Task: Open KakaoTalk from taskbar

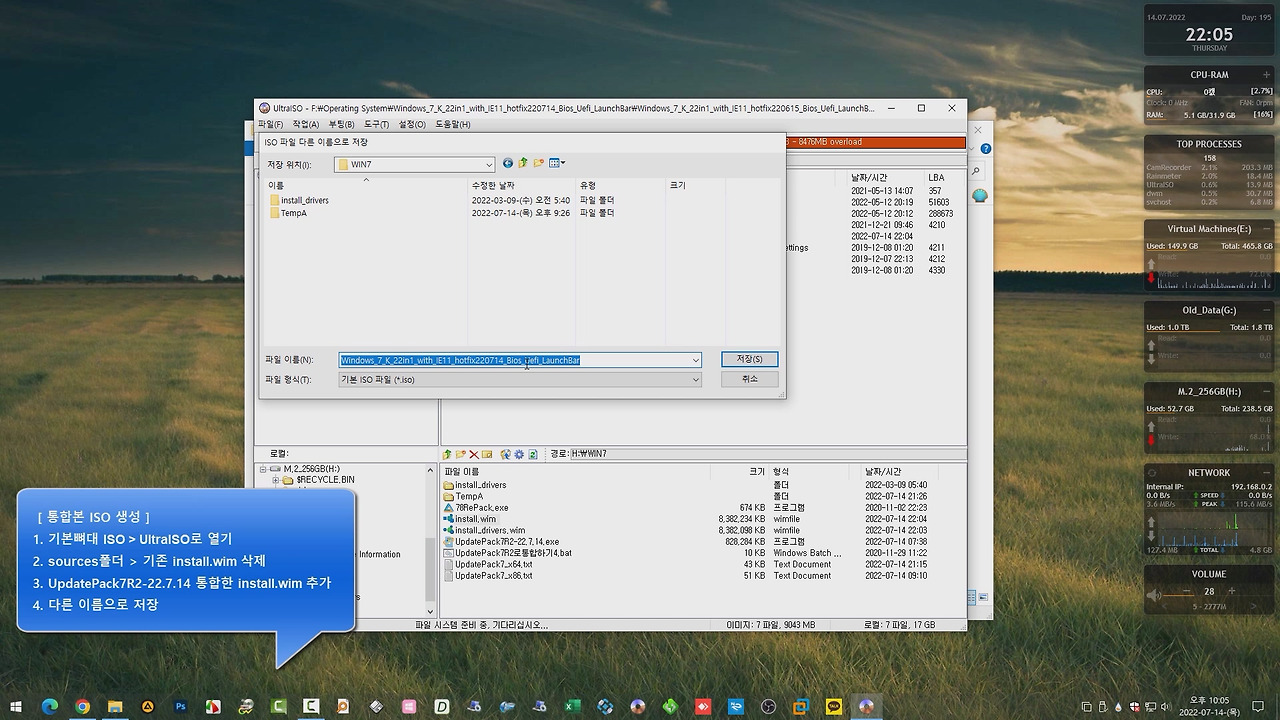Action: pyautogui.click(x=833, y=706)
